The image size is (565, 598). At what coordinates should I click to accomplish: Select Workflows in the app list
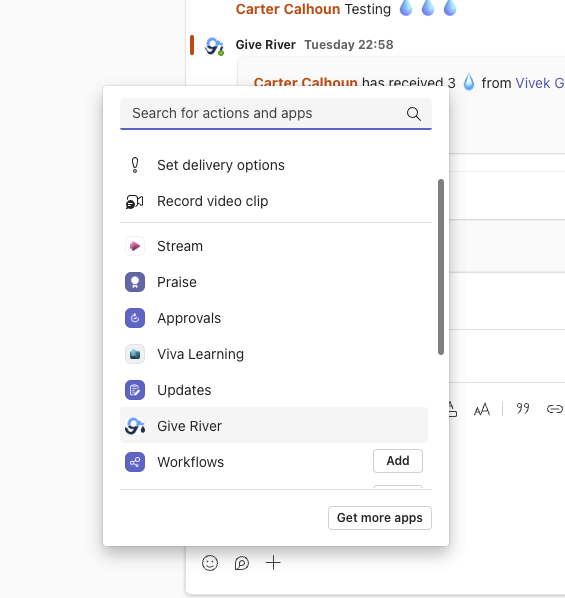(274, 462)
